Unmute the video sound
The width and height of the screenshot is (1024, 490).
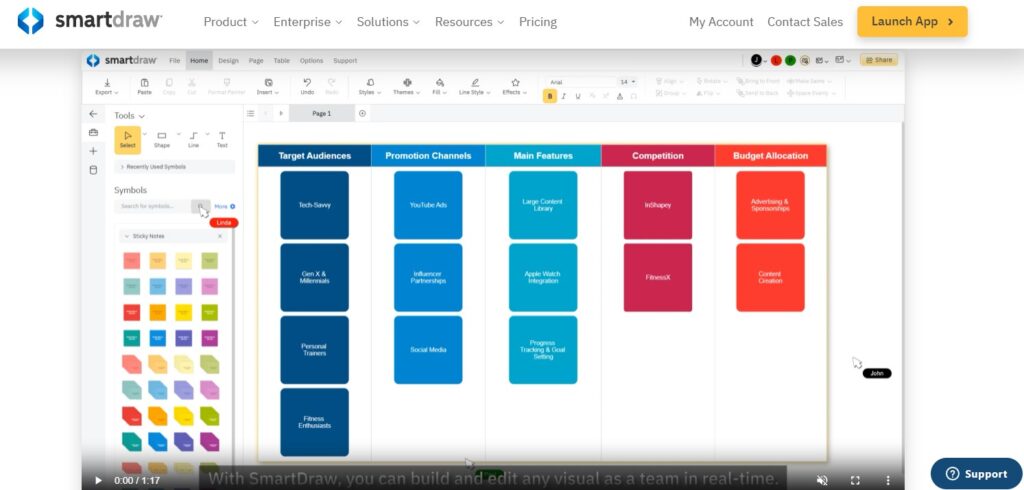tap(822, 480)
